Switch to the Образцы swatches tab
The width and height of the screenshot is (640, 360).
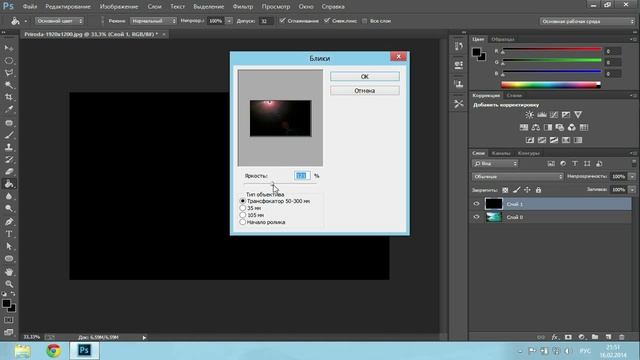[x=502, y=39]
